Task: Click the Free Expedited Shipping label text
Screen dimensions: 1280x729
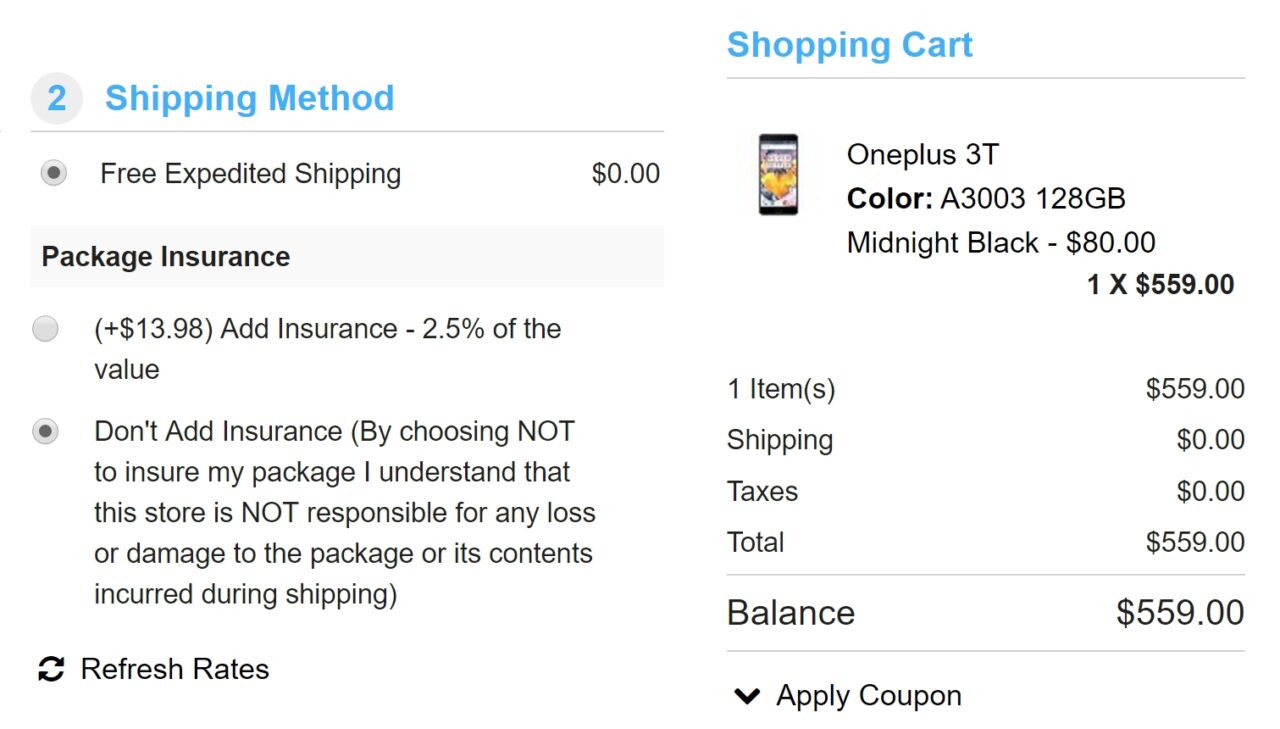Action: [x=250, y=174]
